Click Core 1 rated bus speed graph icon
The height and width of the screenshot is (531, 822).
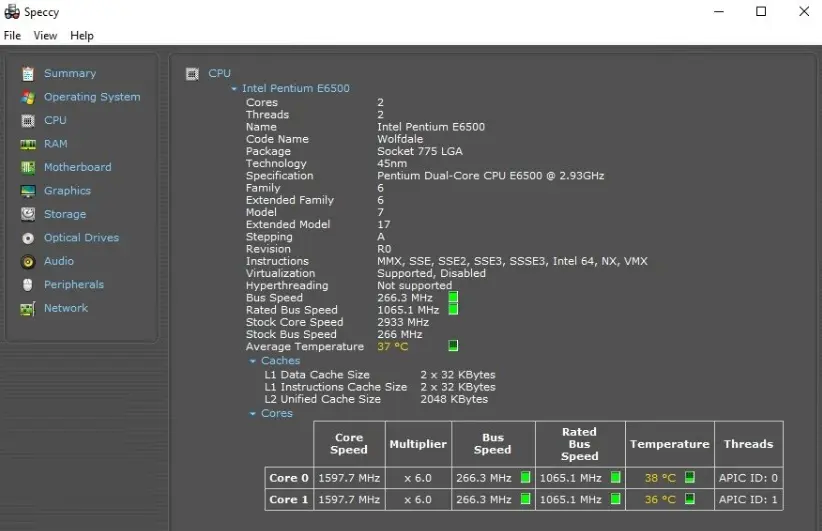616,499
